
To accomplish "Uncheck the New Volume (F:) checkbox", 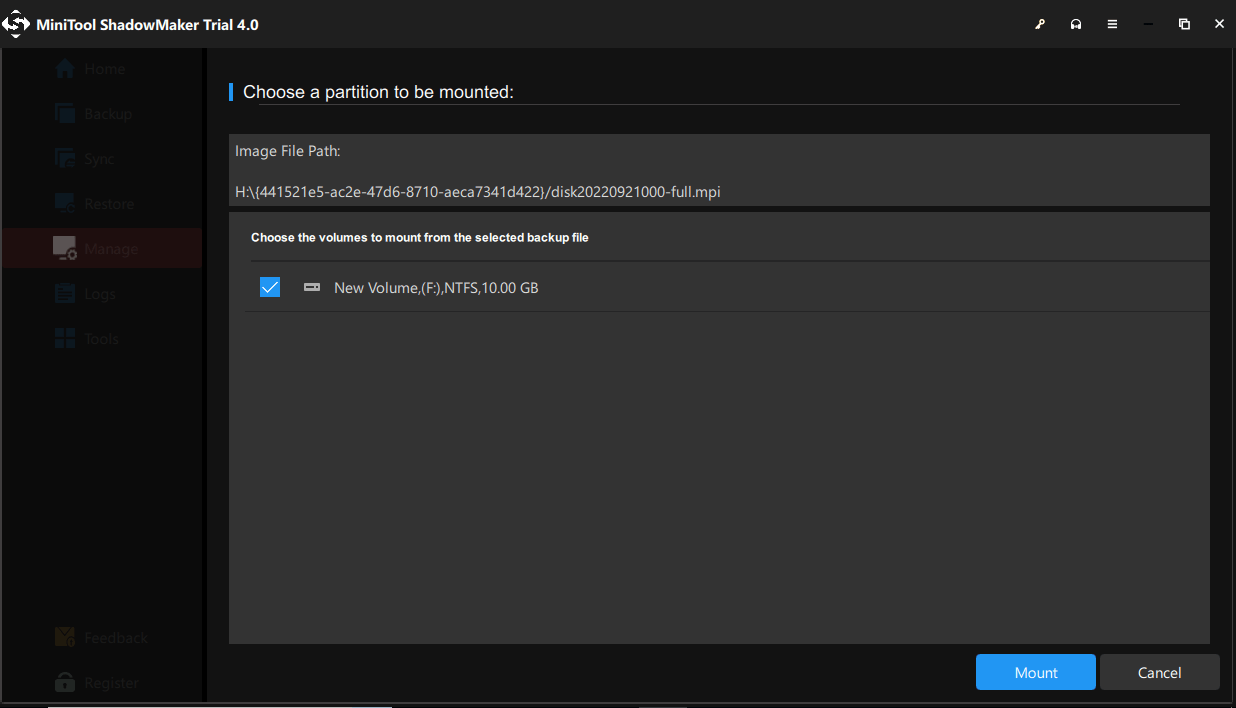I will point(270,287).
